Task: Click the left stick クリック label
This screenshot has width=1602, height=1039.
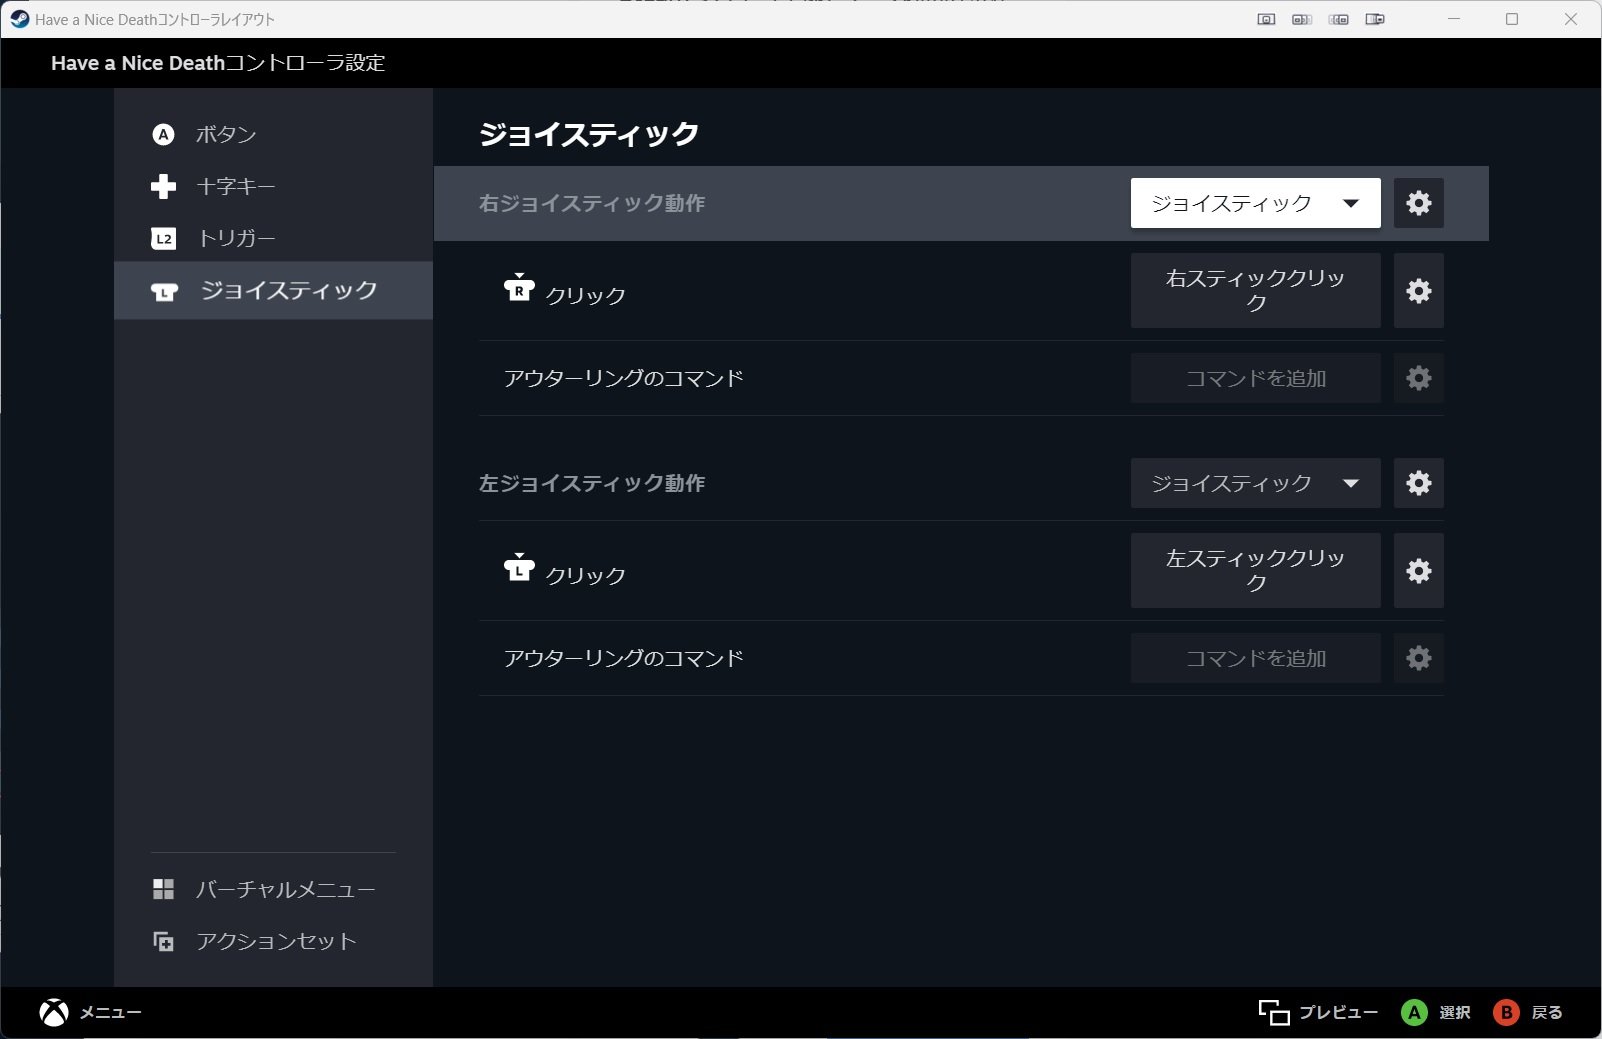Action: [x=586, y=575]
